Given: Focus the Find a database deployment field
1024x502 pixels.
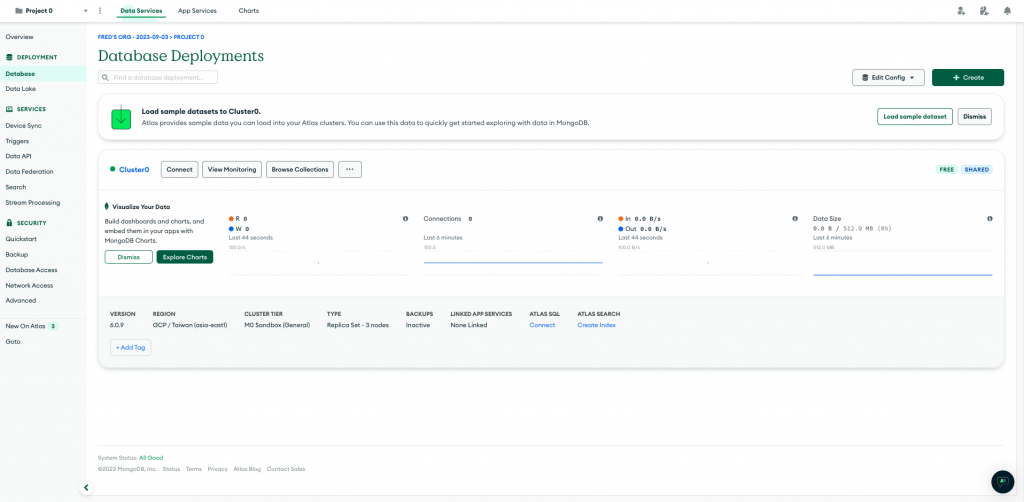Looking at the screenshot, I should [x=157, y=77].
